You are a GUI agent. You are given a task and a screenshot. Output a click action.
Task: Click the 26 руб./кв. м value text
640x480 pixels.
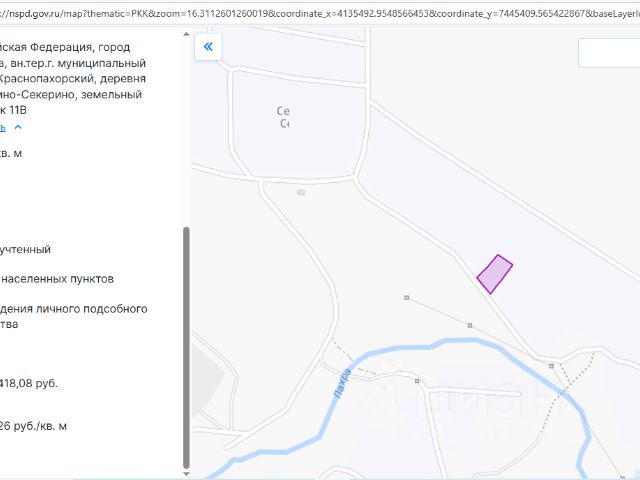point(33,426)
